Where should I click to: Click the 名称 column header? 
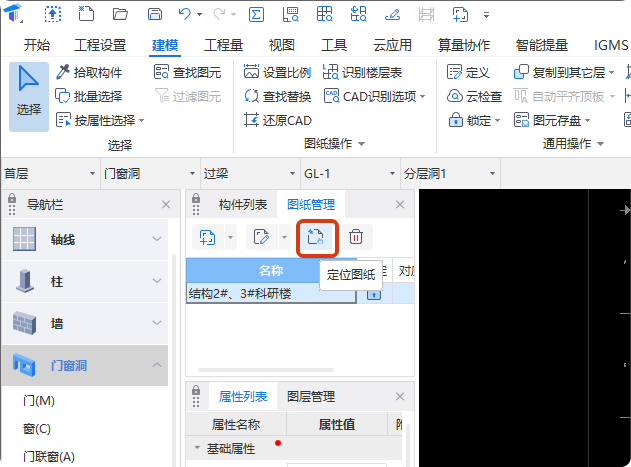271,271
